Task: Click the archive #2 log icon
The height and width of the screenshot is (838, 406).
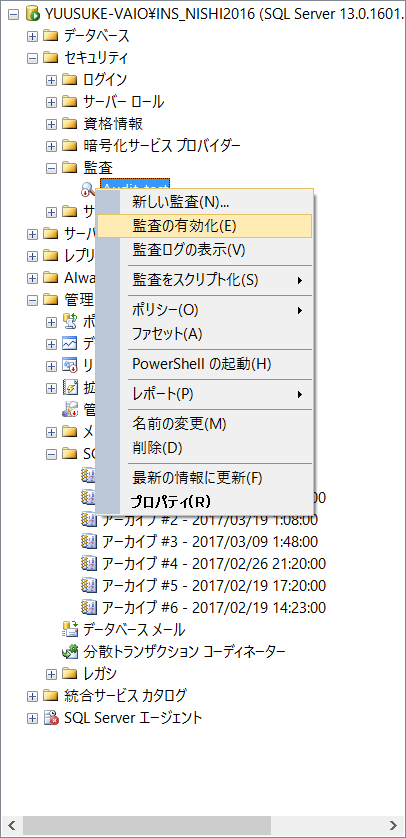Action: [x=89, y=519]
